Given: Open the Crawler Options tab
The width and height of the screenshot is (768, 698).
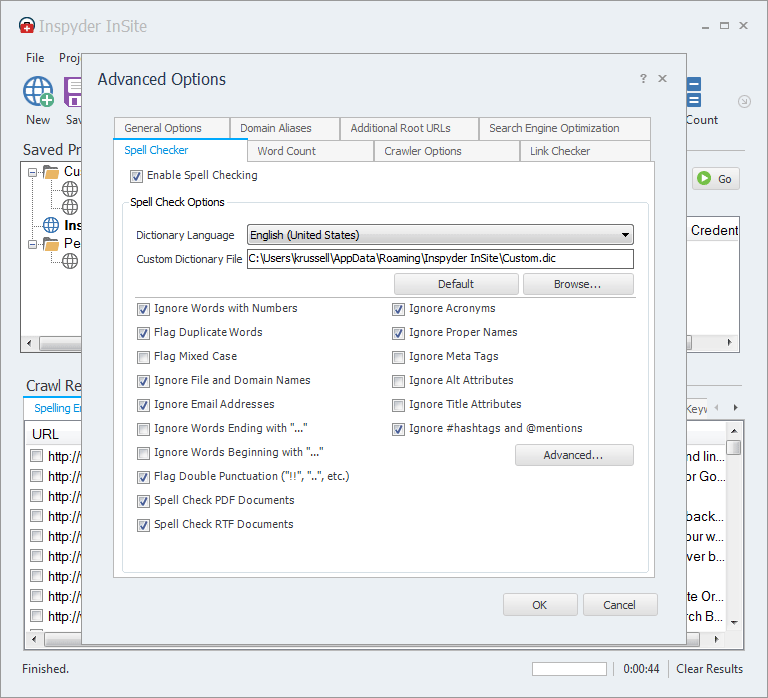Looking at the screenshot, I should pyautogui.click(x=447, y=151).
